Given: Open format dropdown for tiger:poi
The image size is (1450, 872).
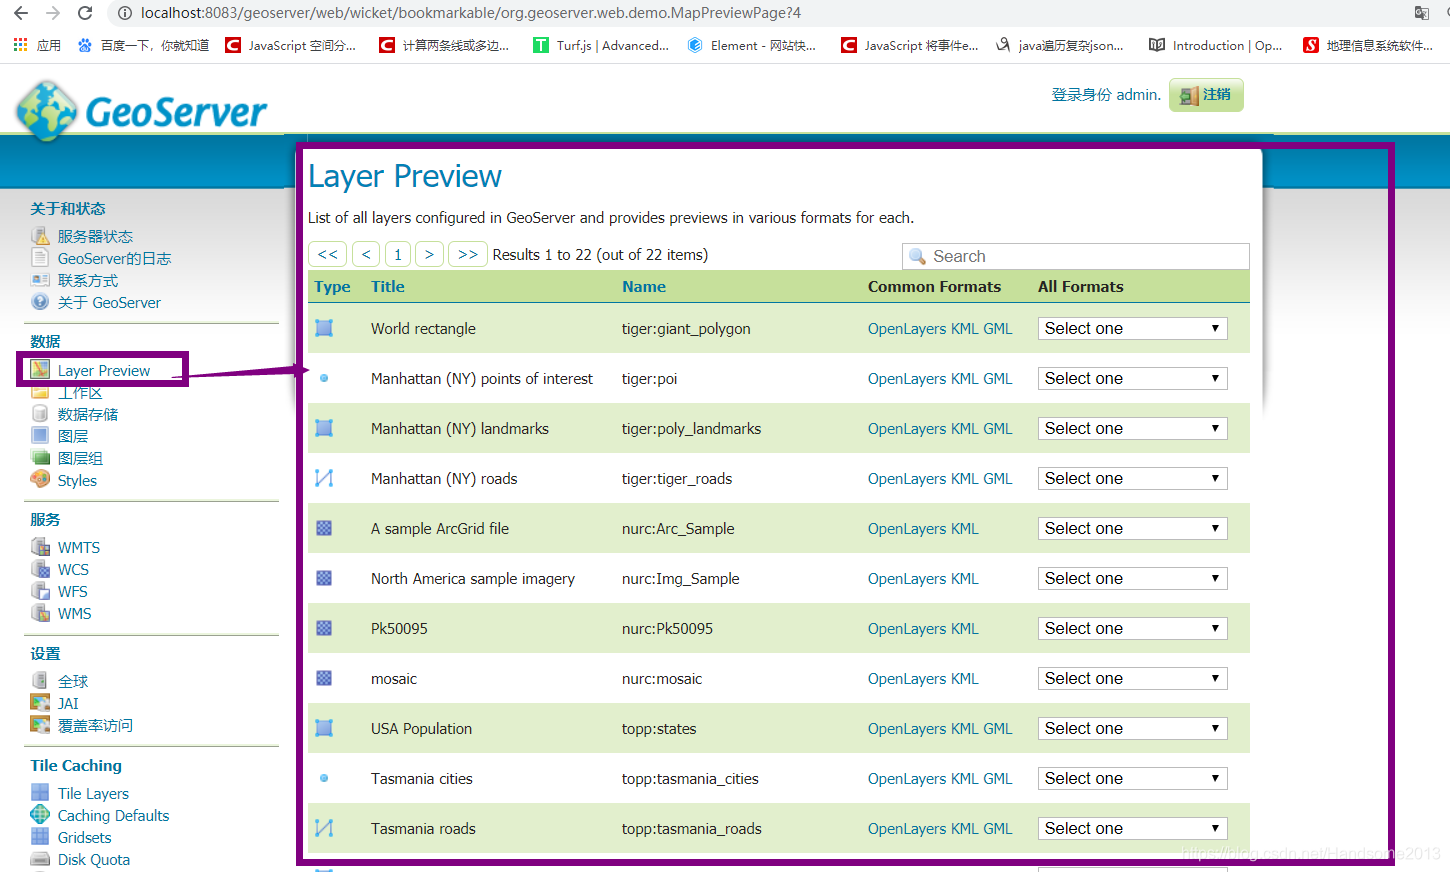Looking at the screenshot, I should pos(1132,378).
